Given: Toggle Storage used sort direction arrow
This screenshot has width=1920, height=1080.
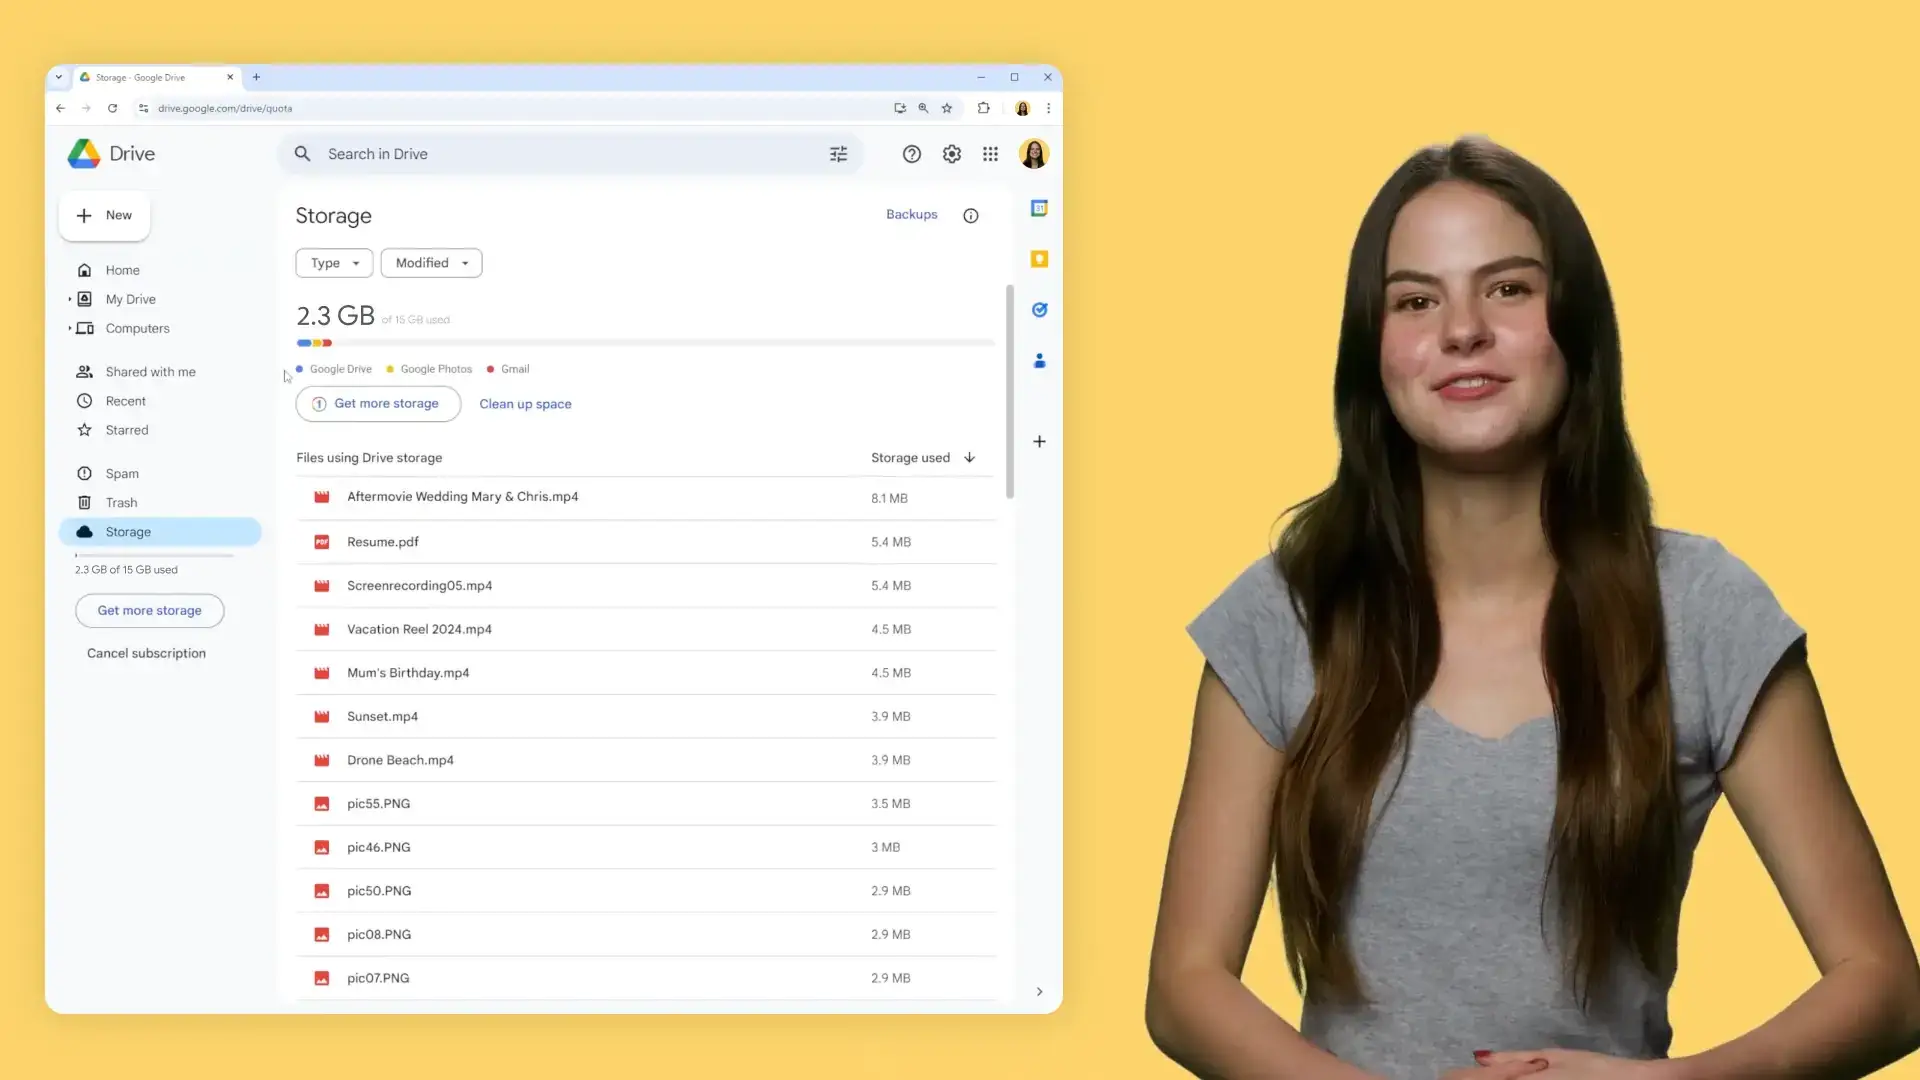Looking at the screenshot, I should click(969, 458).
